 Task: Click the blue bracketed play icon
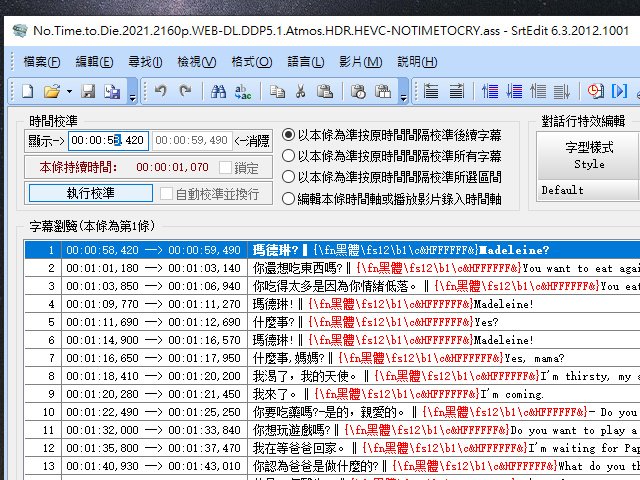coord(619,91)
